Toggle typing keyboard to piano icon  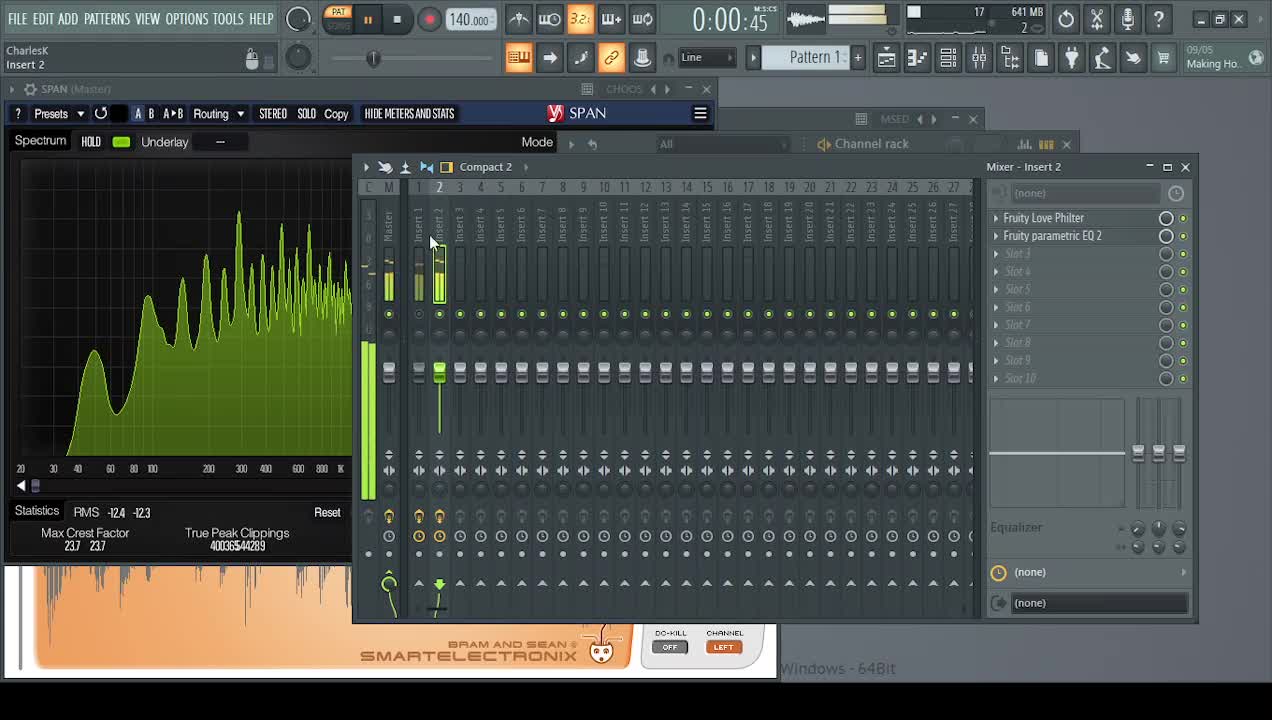coord(518,58)
